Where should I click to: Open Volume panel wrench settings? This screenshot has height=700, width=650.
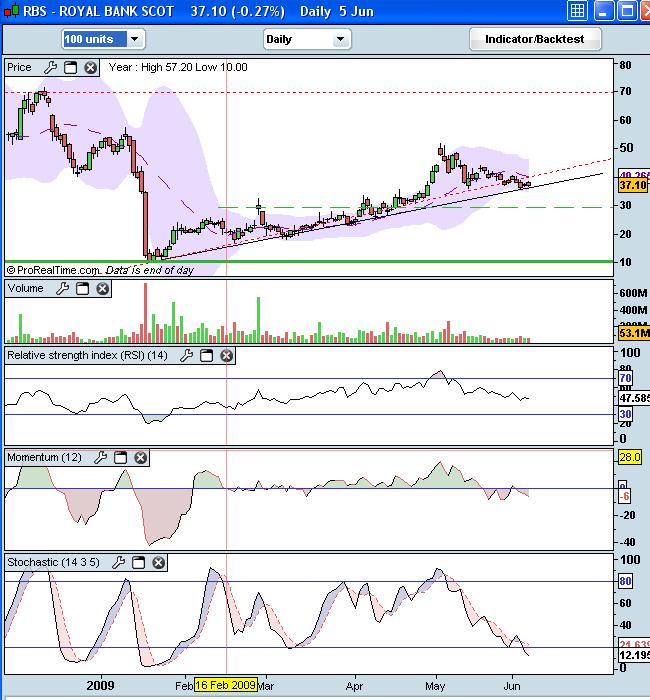(x=62, y=289)
